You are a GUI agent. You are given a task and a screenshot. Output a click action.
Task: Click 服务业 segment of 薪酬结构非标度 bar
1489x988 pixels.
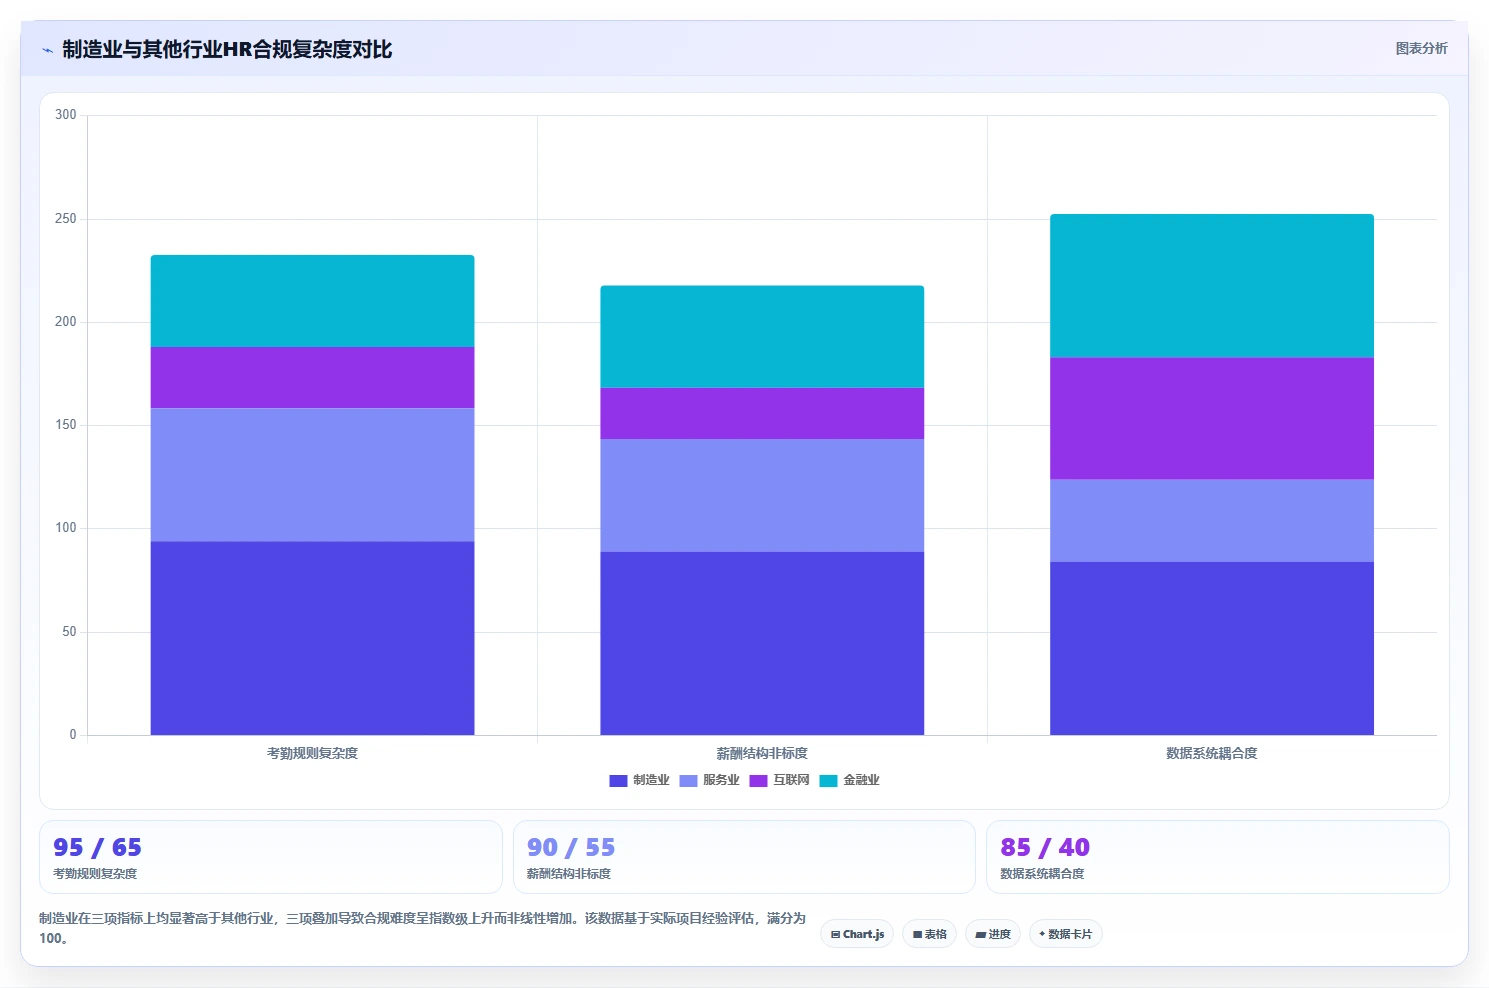(762, 495)
